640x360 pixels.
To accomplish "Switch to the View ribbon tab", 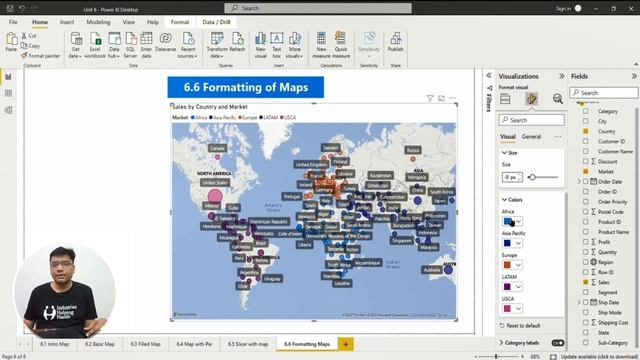I will coord(129,22).
